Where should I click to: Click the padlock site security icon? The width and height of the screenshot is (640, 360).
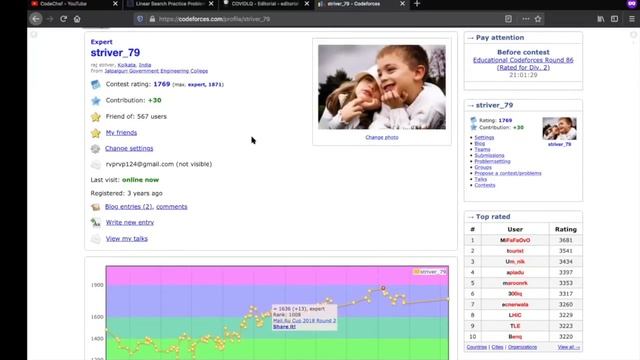[x=152, y=19]
